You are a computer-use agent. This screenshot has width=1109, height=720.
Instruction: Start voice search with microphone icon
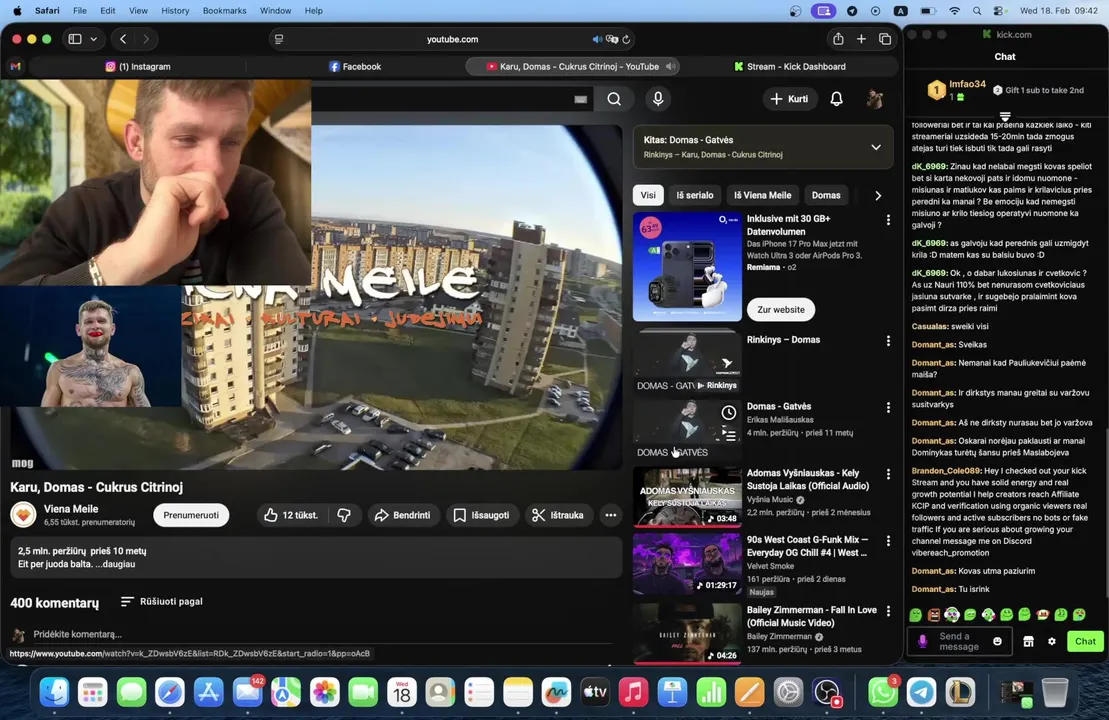click(658, 99)
